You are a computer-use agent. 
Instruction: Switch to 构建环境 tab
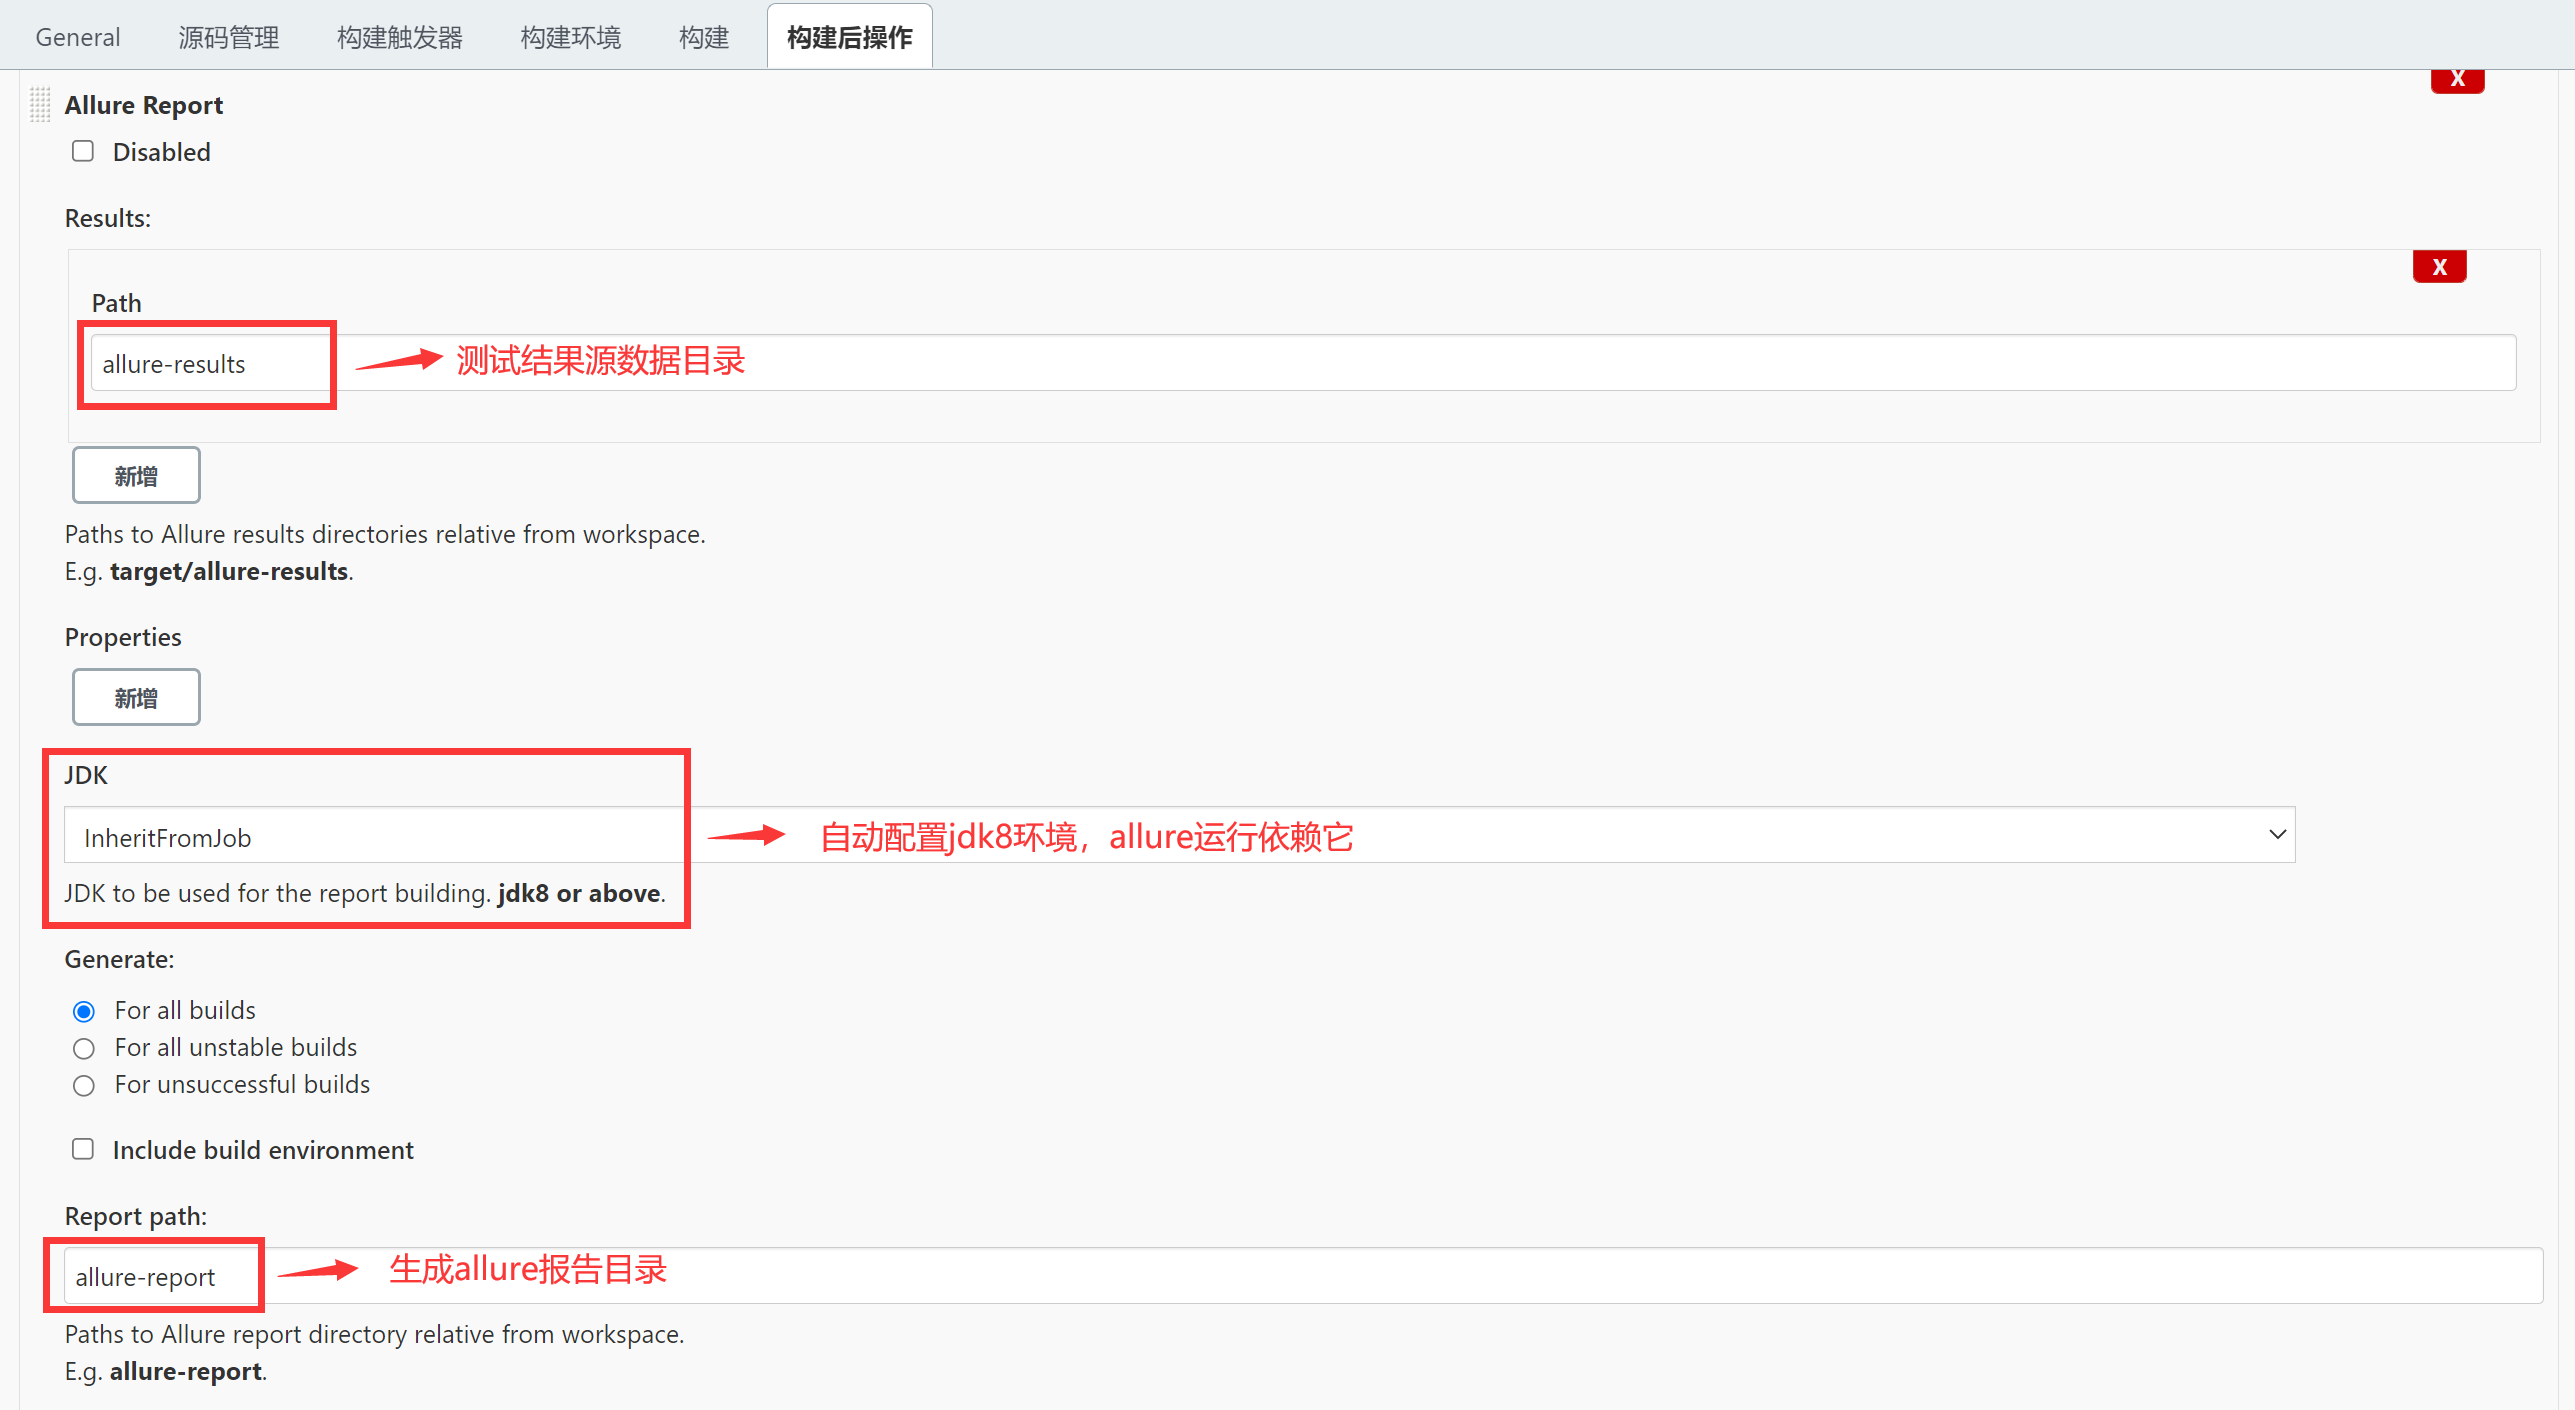tap(570, 38)
